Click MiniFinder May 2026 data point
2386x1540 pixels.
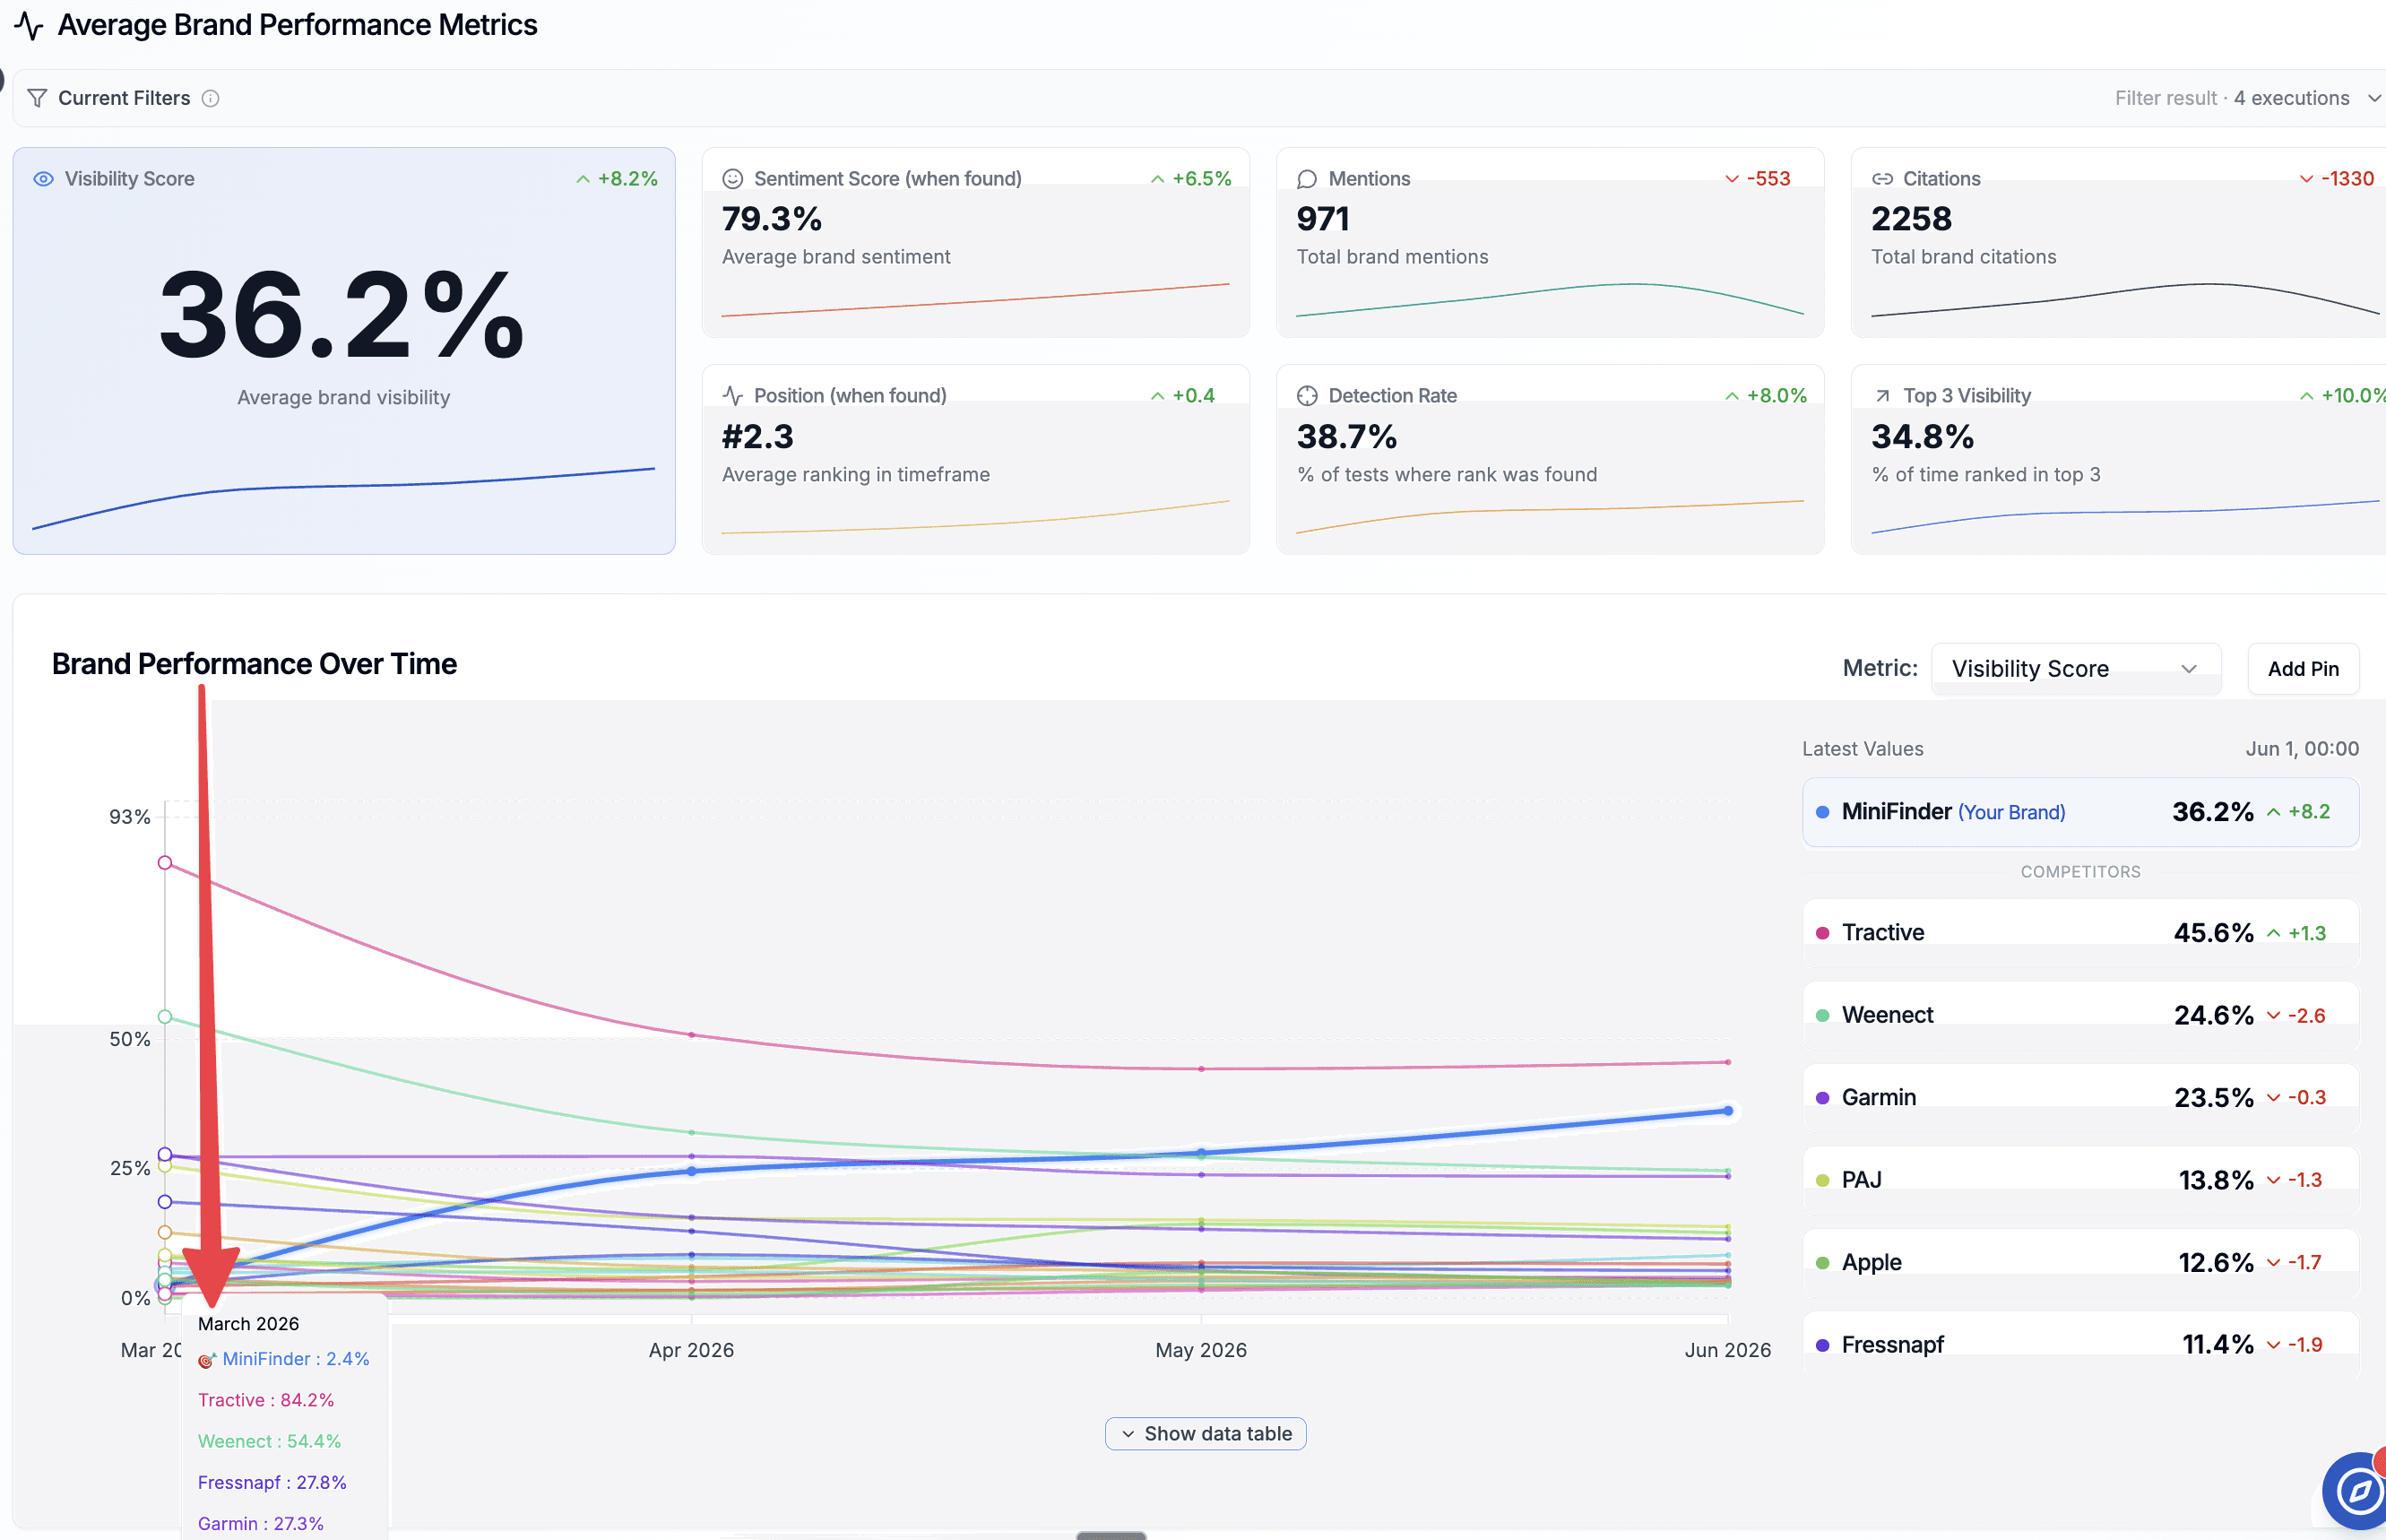1201,1153
